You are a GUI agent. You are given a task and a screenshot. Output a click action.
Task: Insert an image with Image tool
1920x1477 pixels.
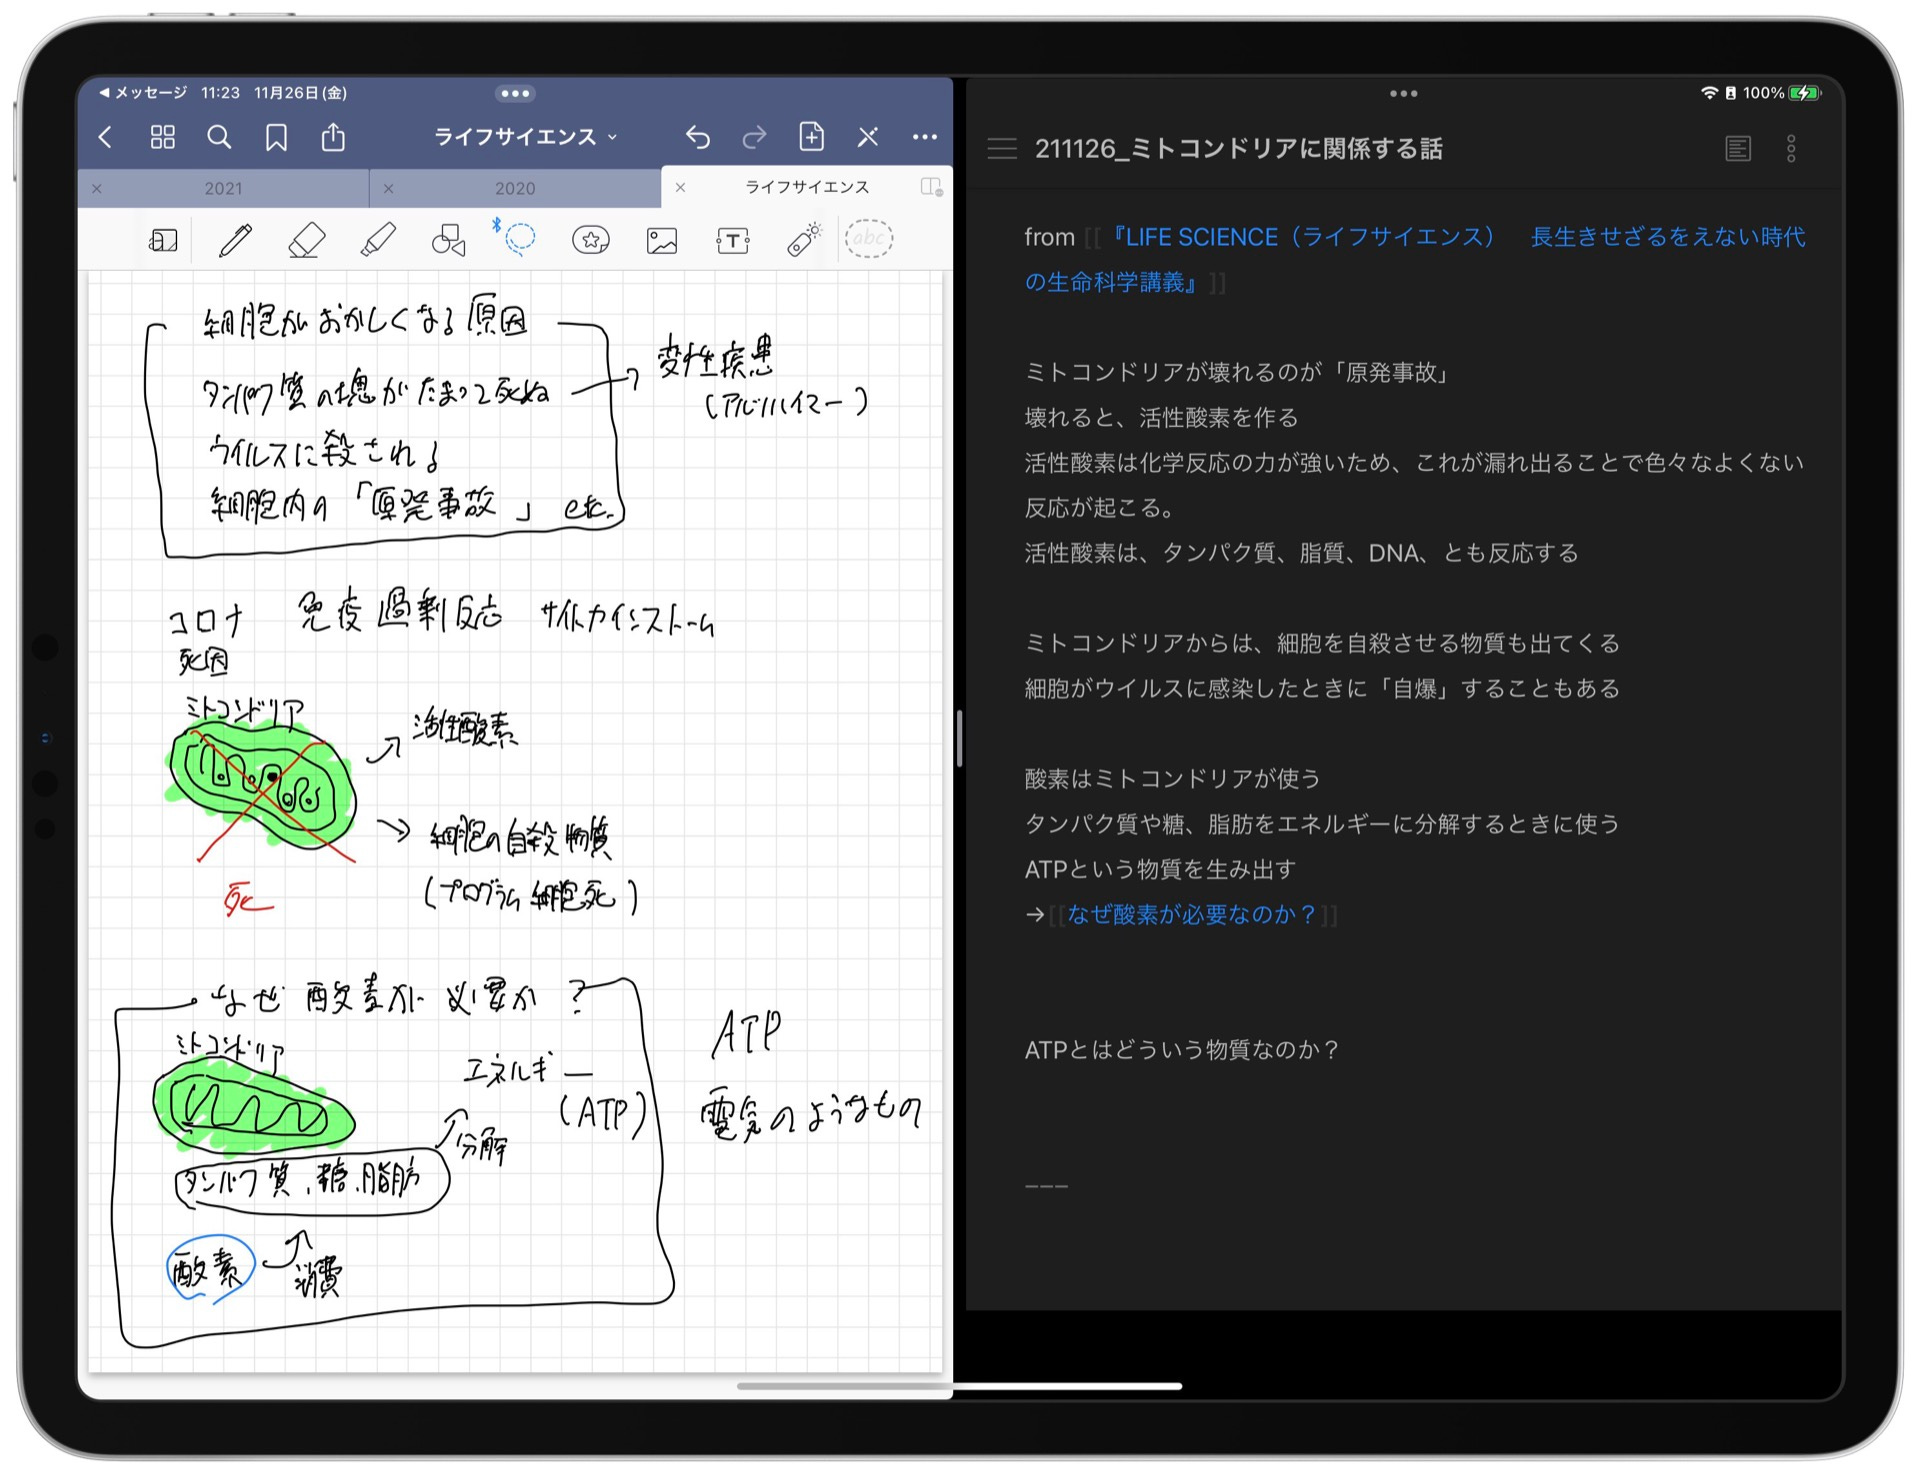[662, 240]
